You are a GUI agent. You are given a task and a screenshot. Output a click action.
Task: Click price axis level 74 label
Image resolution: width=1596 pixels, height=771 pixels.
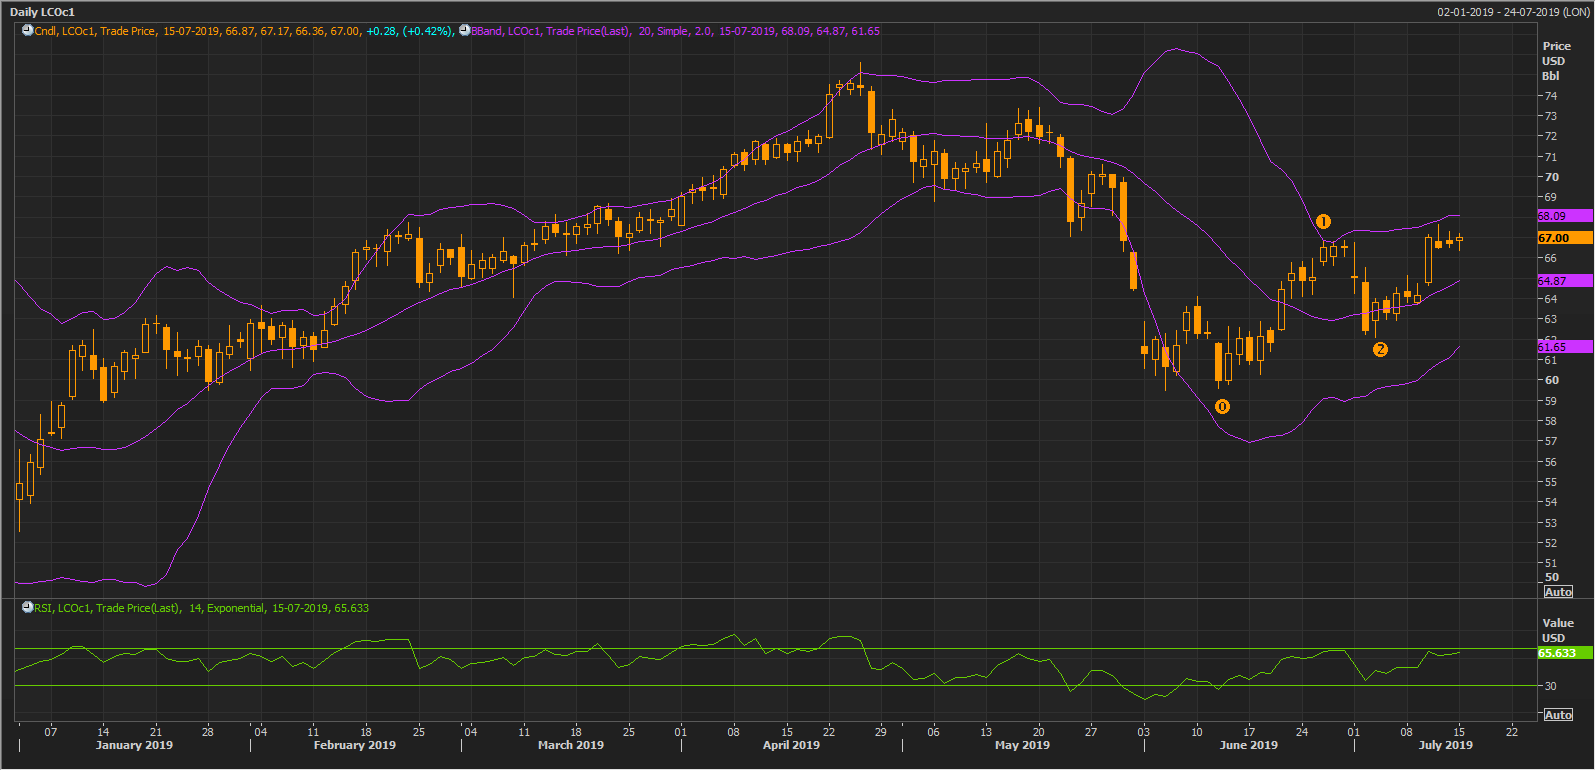click(x=1551, y=96)
